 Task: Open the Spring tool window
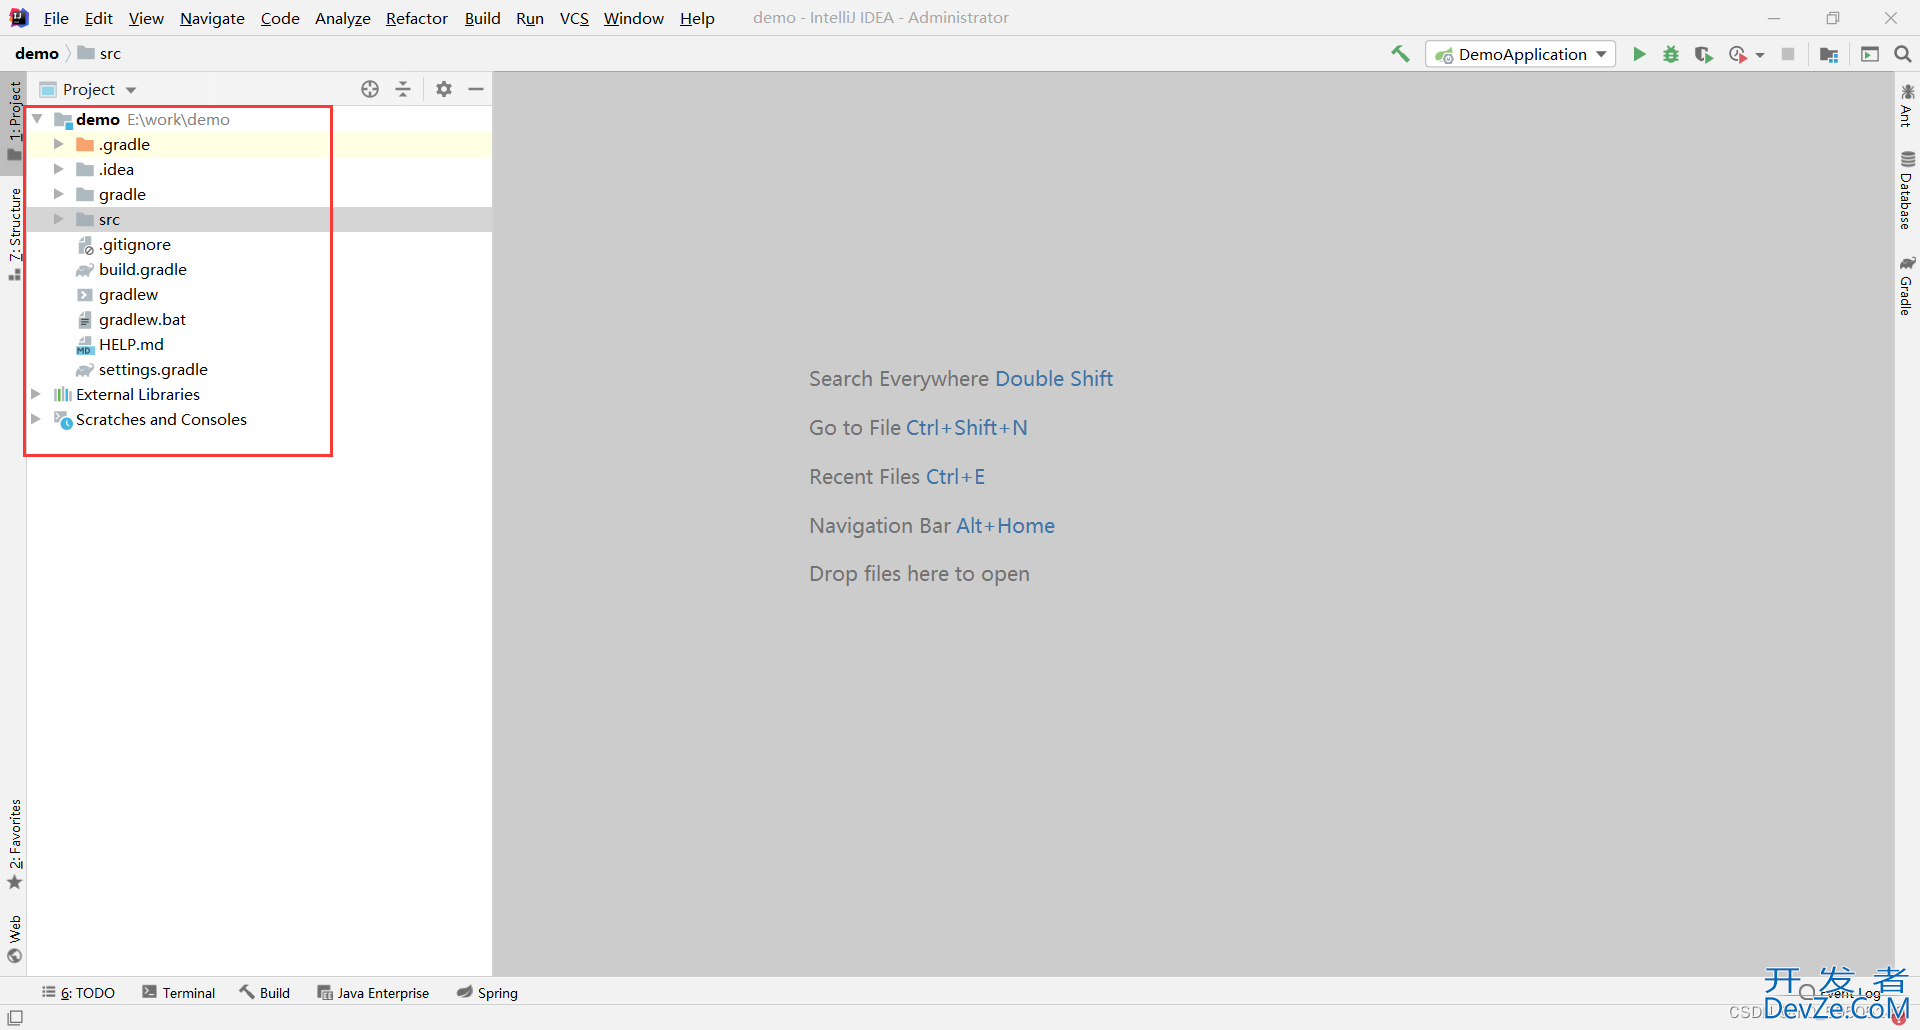pyautogui.click(x=487, y=993)
